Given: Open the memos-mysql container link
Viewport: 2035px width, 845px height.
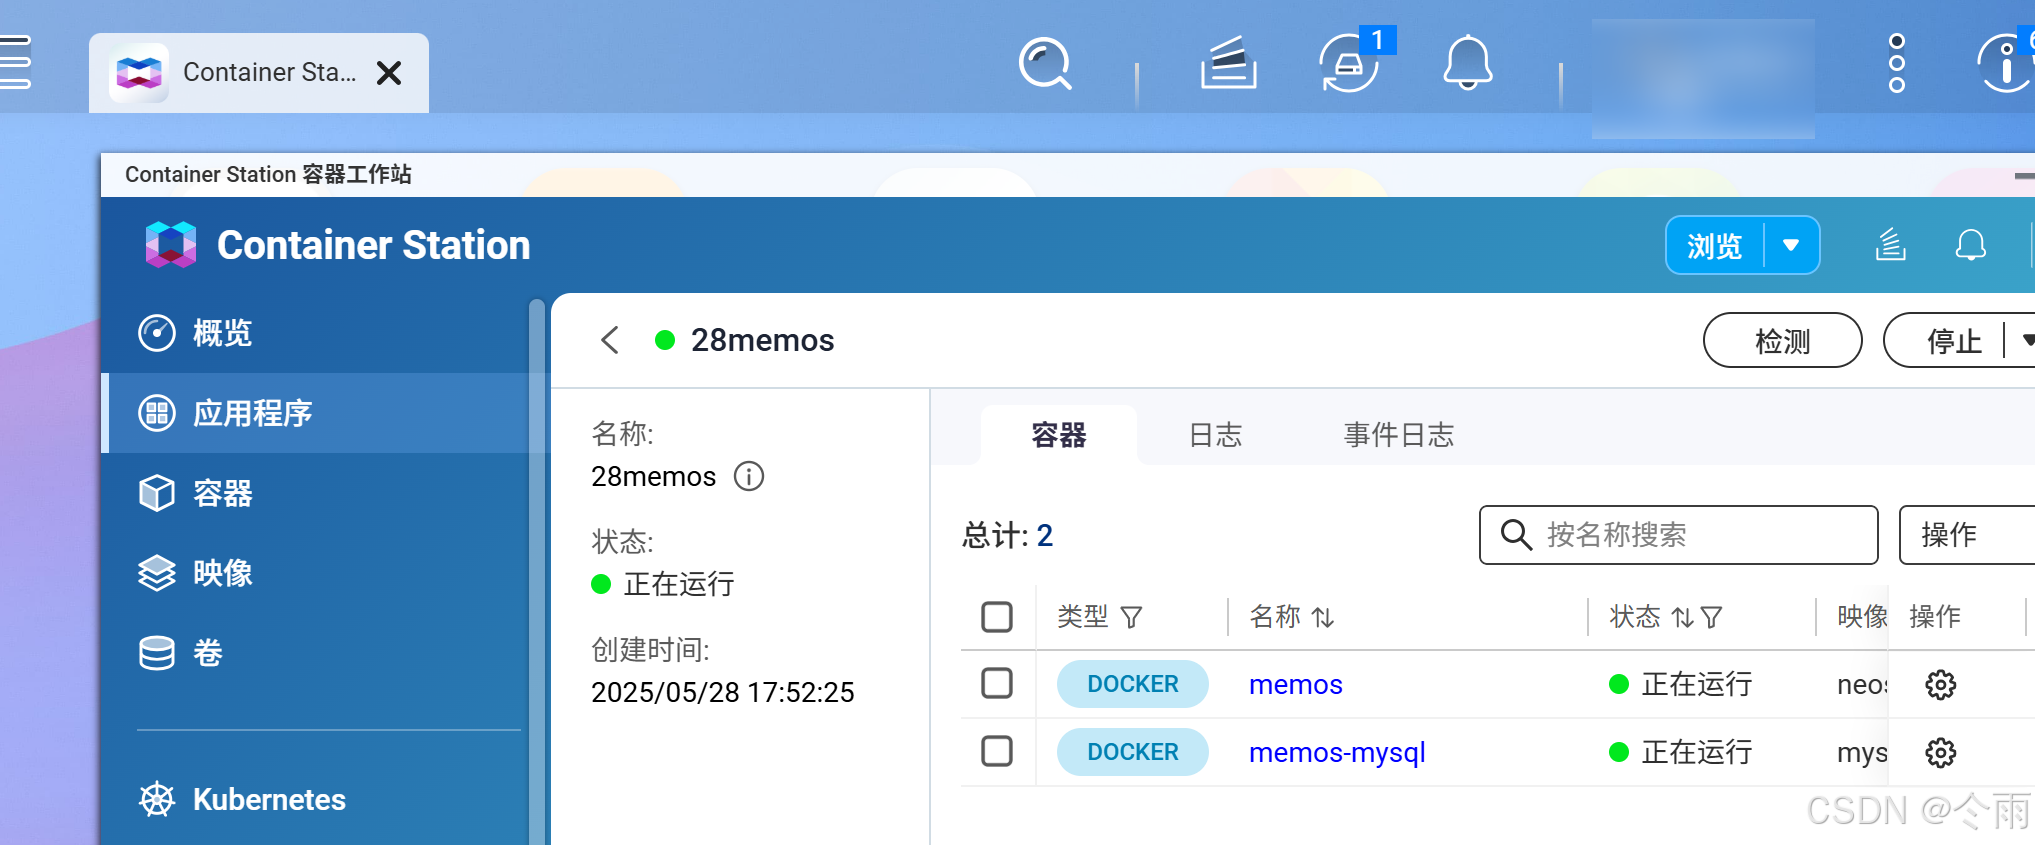Looking at the screenshot, I should point(1337,753).
